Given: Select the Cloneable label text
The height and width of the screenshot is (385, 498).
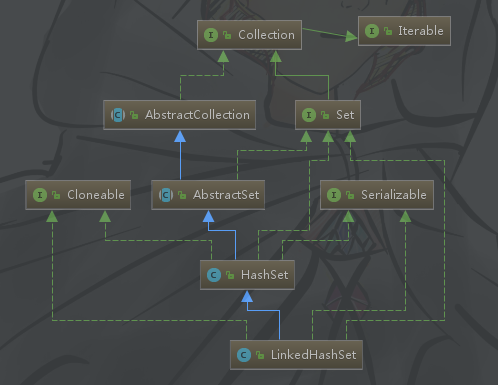Looking at the screenshot, I should click(96, 195).
